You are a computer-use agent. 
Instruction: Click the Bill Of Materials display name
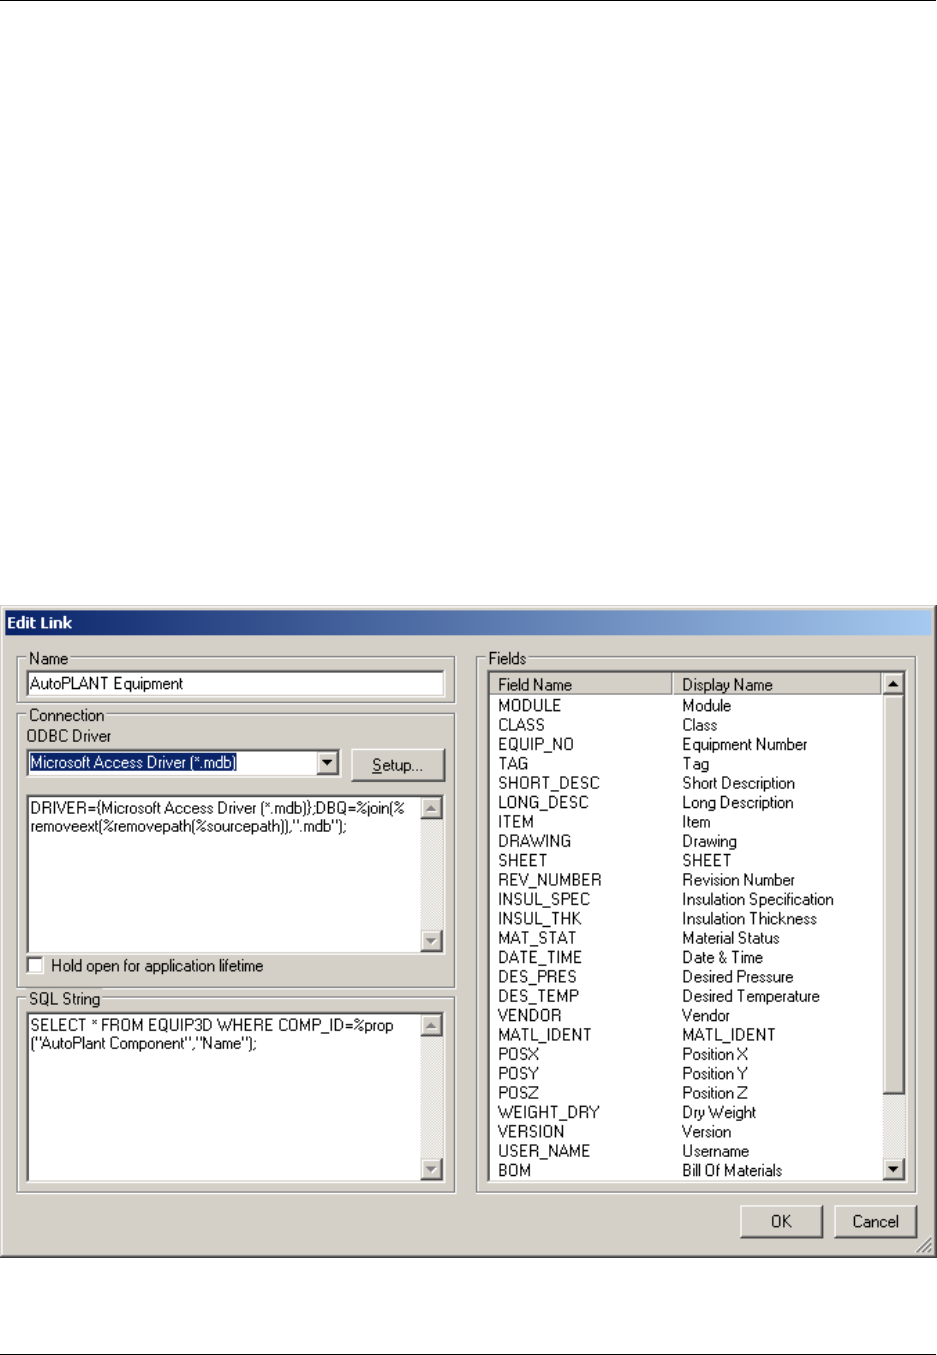(732, 1171)
